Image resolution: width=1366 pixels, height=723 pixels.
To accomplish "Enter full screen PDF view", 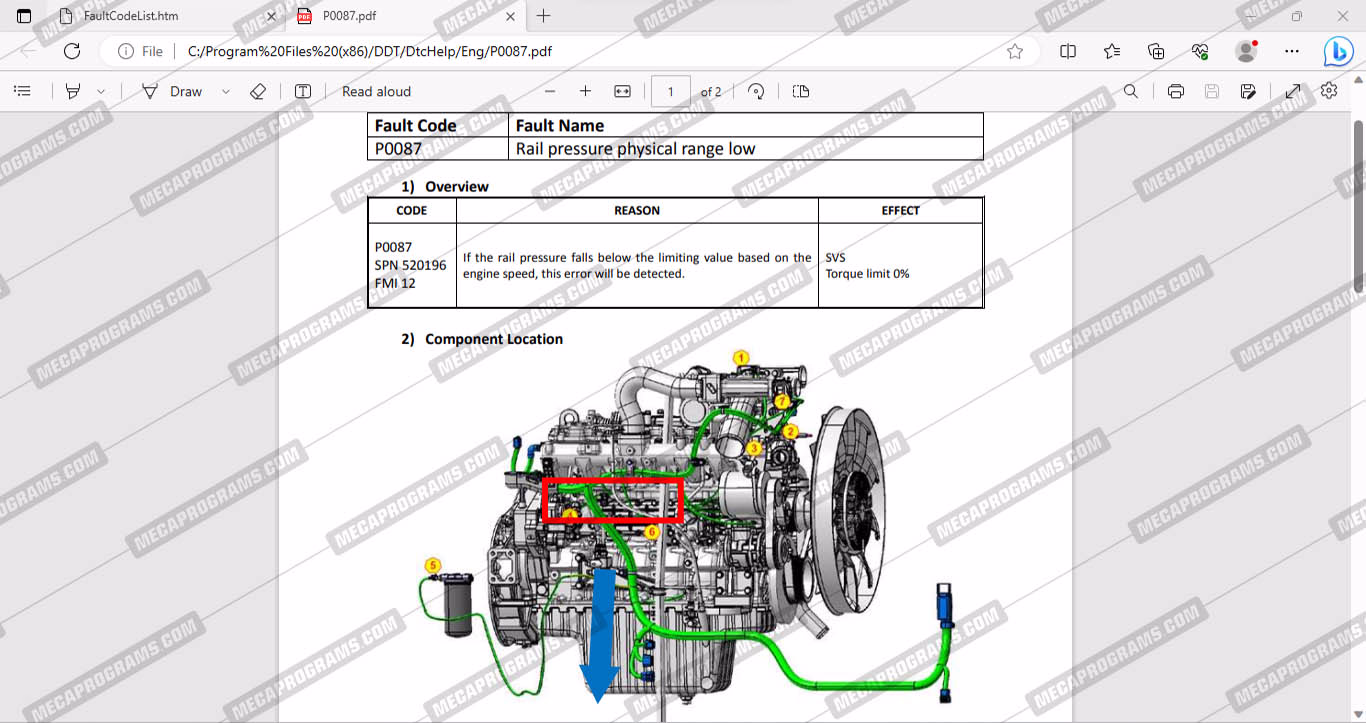I will click(1293, 91).
